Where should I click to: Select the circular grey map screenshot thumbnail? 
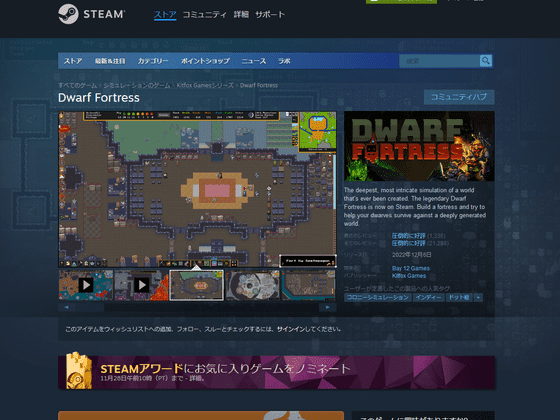click(x=252, y=285)
